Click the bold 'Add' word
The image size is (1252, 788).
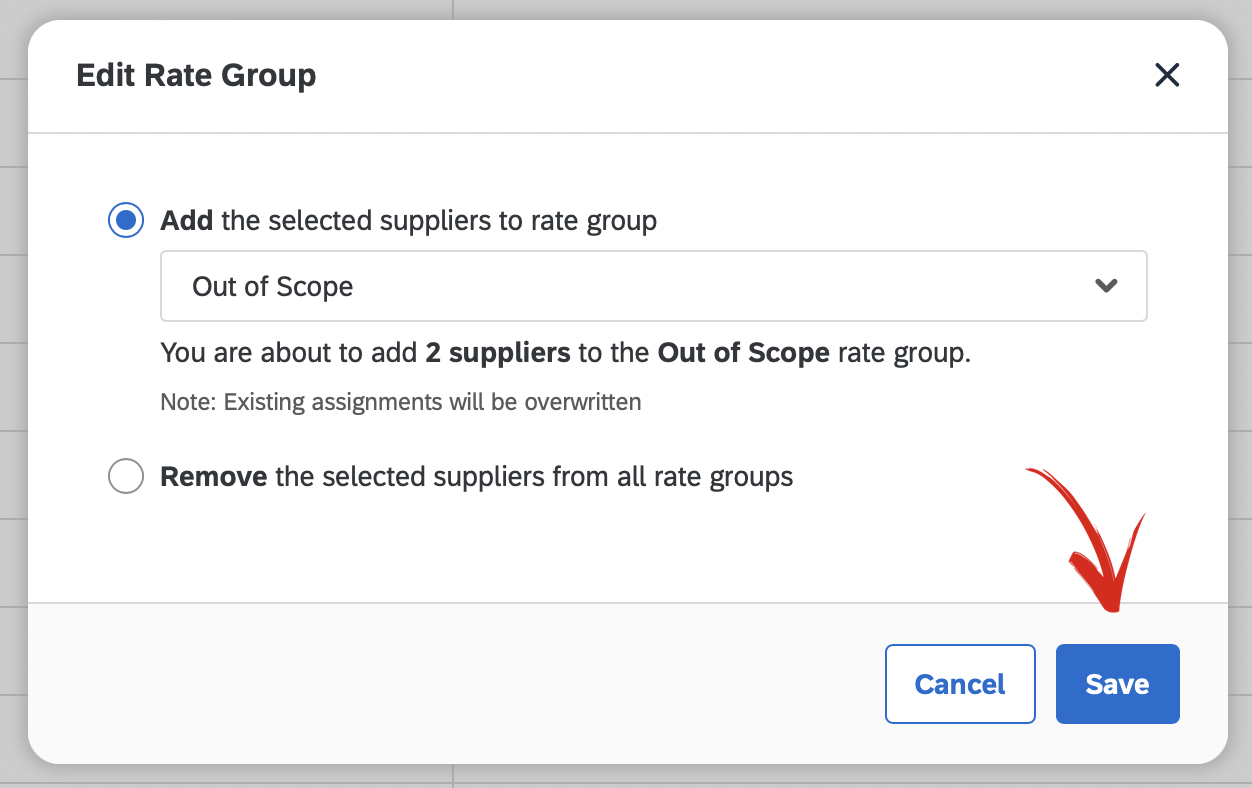[187, 220]
